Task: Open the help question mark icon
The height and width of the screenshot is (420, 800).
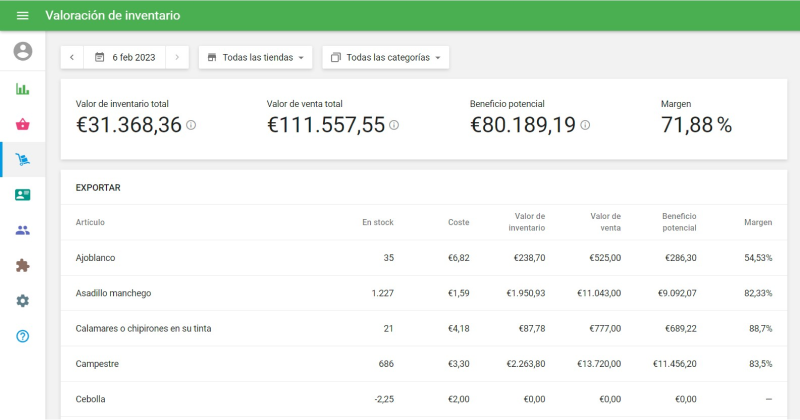Action: tap(22, 336)
